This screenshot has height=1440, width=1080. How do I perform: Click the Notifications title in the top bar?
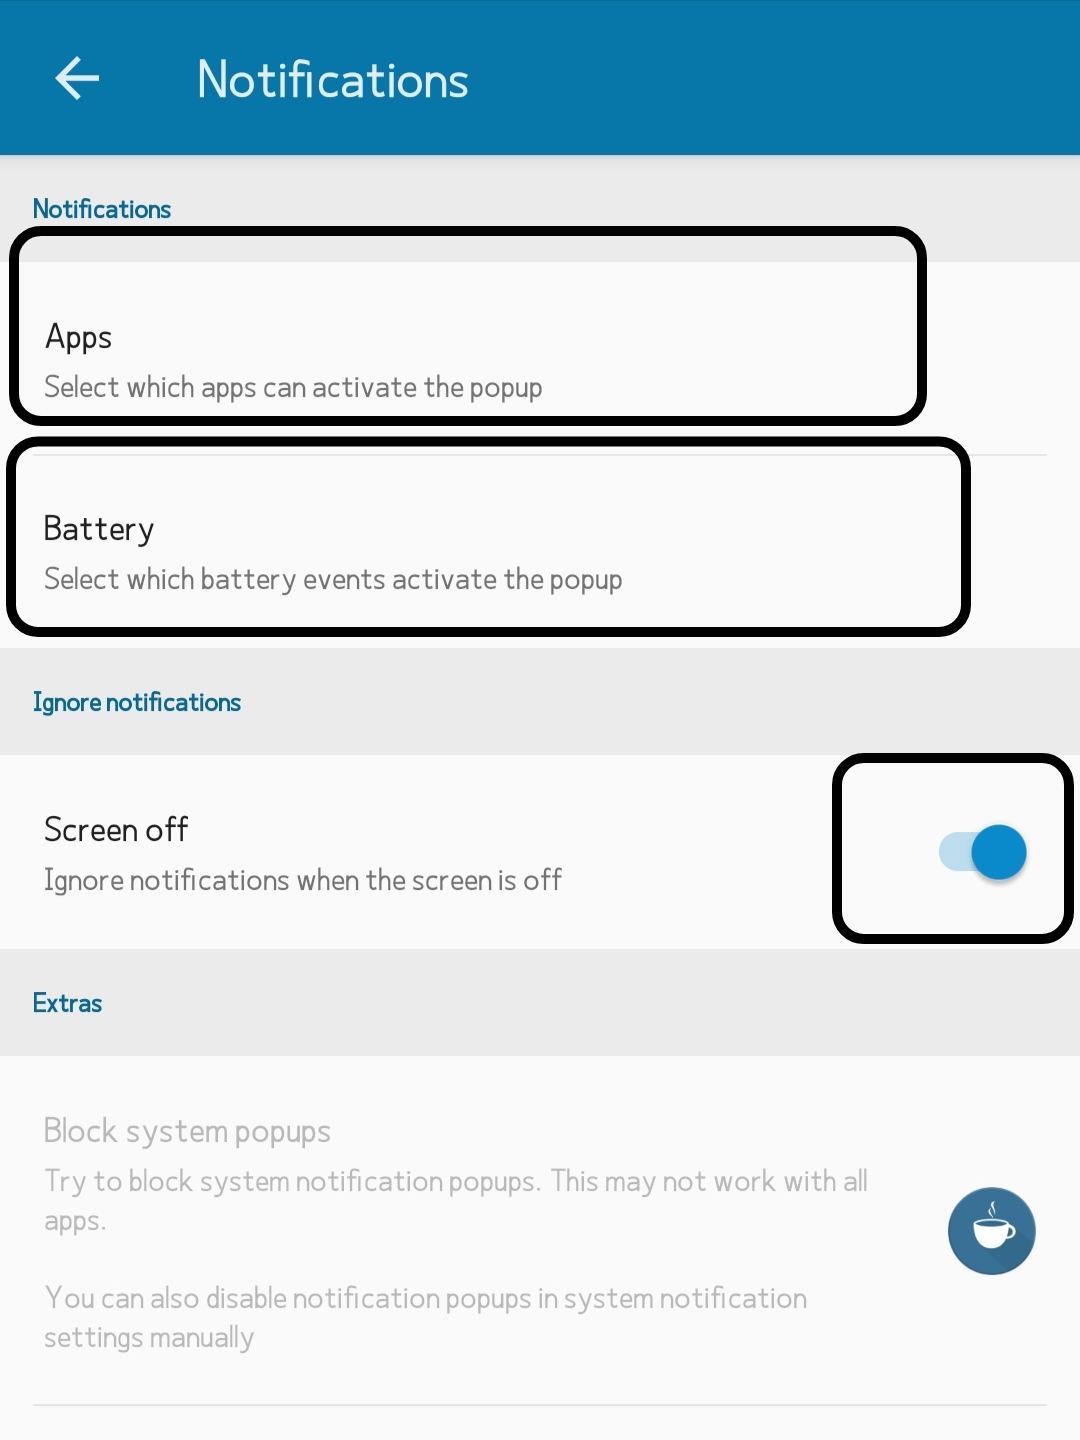[x=332, y=80]
